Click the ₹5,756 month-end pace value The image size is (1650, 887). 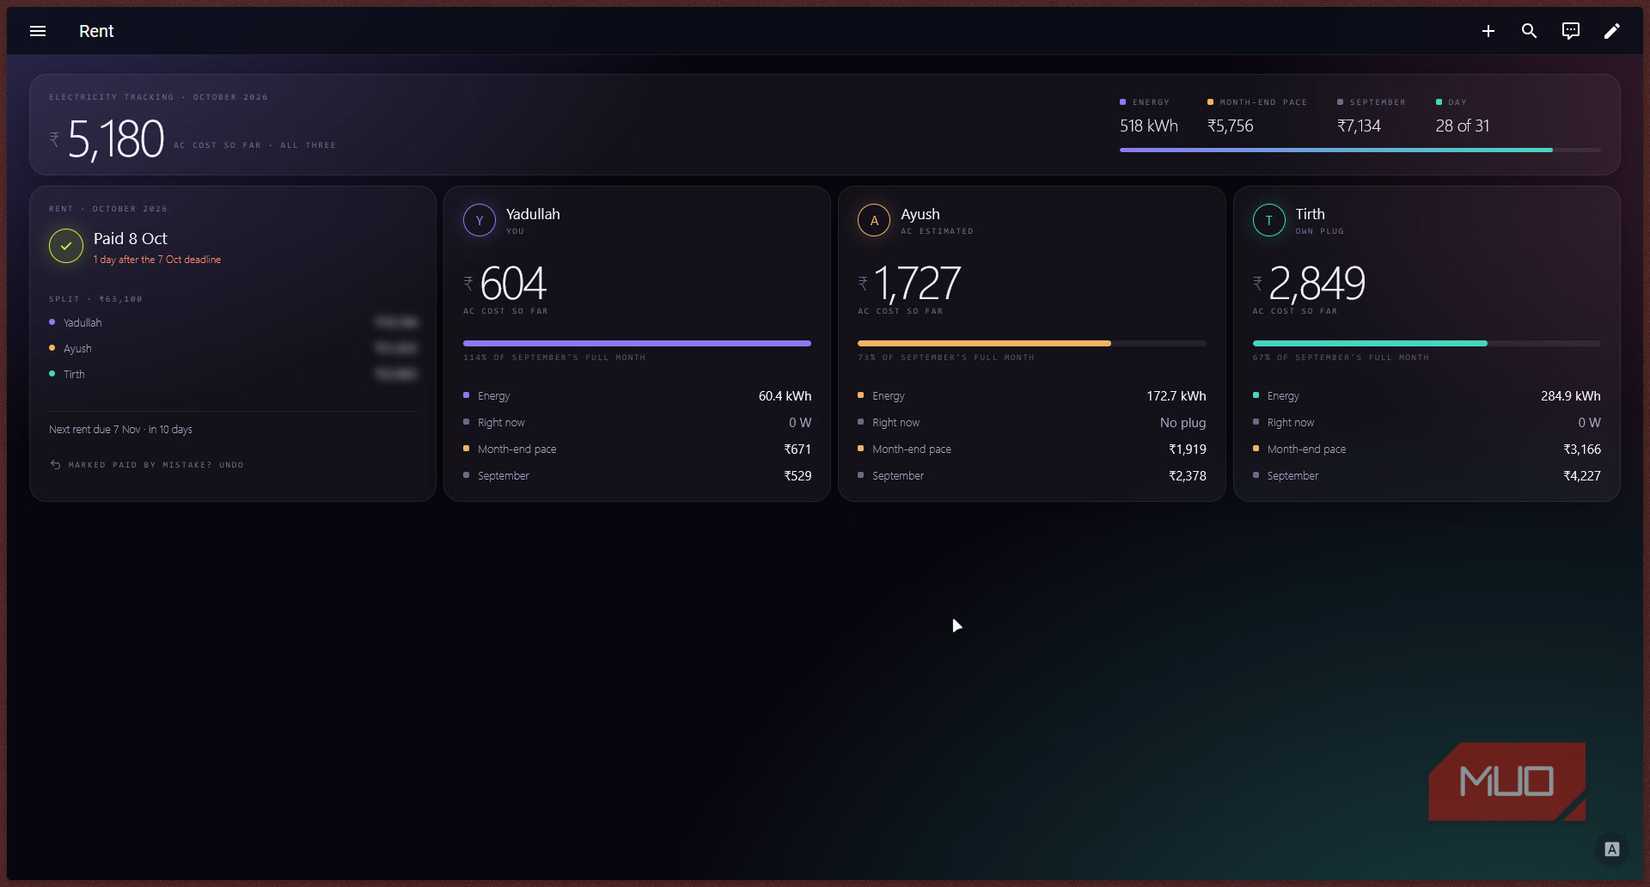(1230, 126)
